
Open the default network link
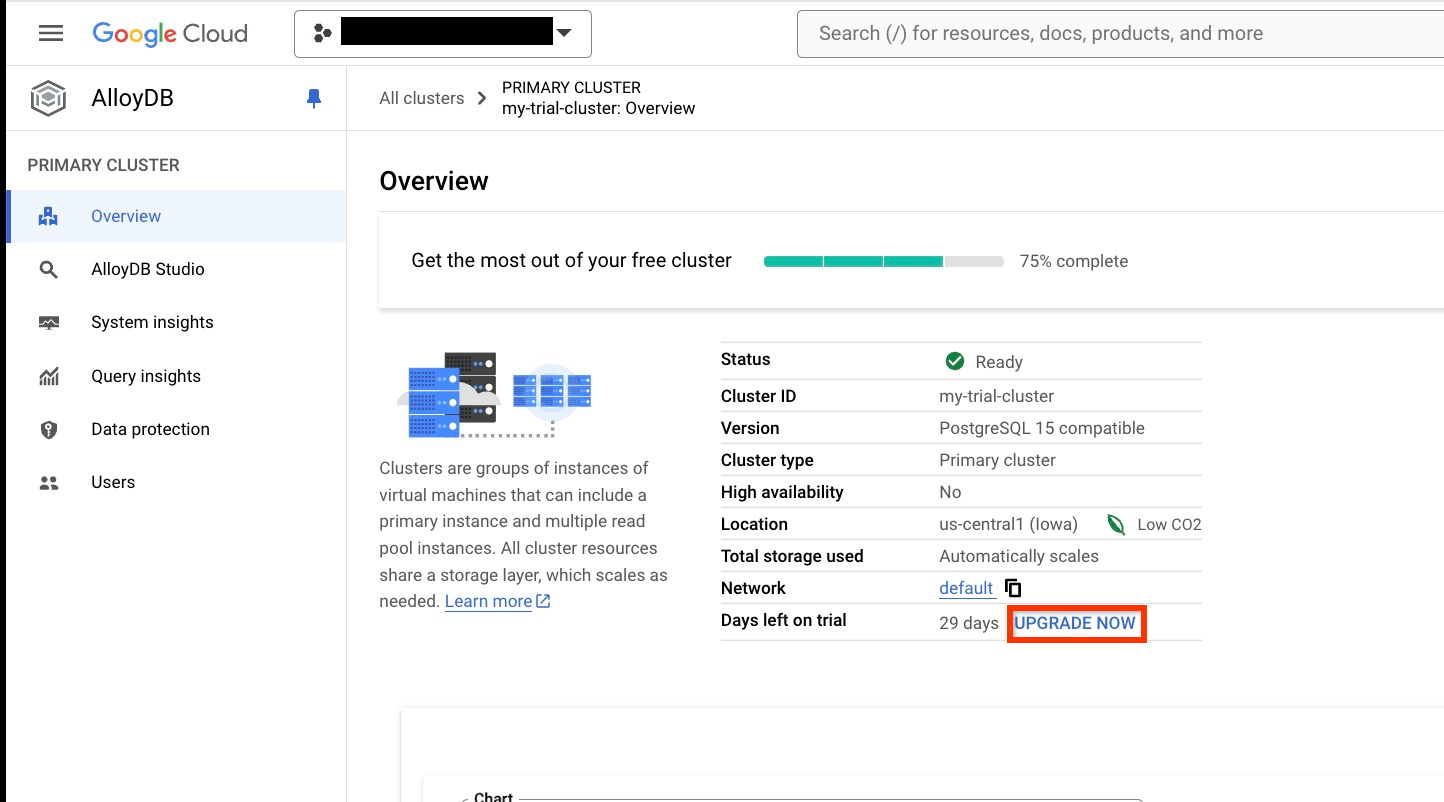pos(963,588)
